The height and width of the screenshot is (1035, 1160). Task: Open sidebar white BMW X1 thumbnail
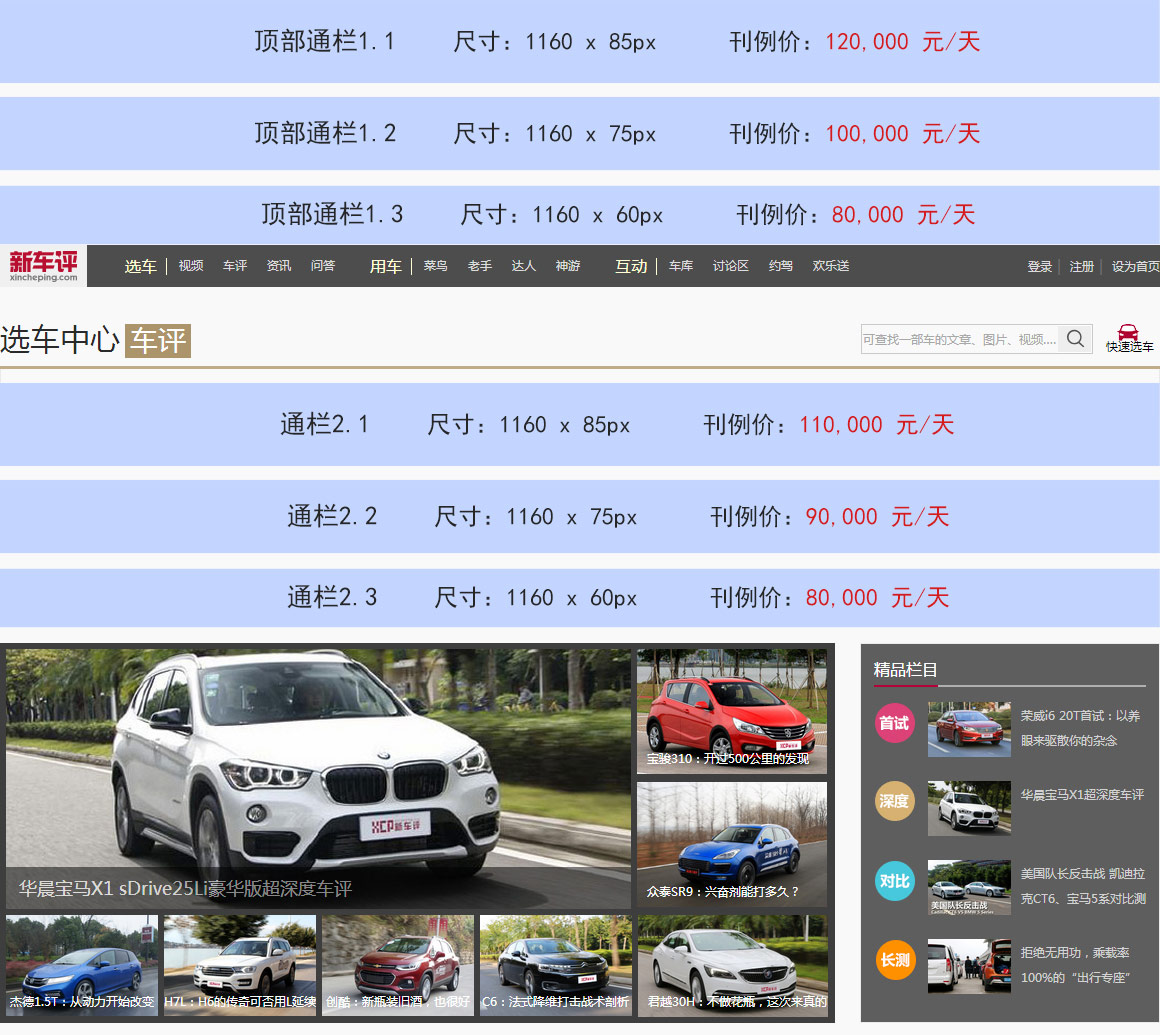point(969,809)
